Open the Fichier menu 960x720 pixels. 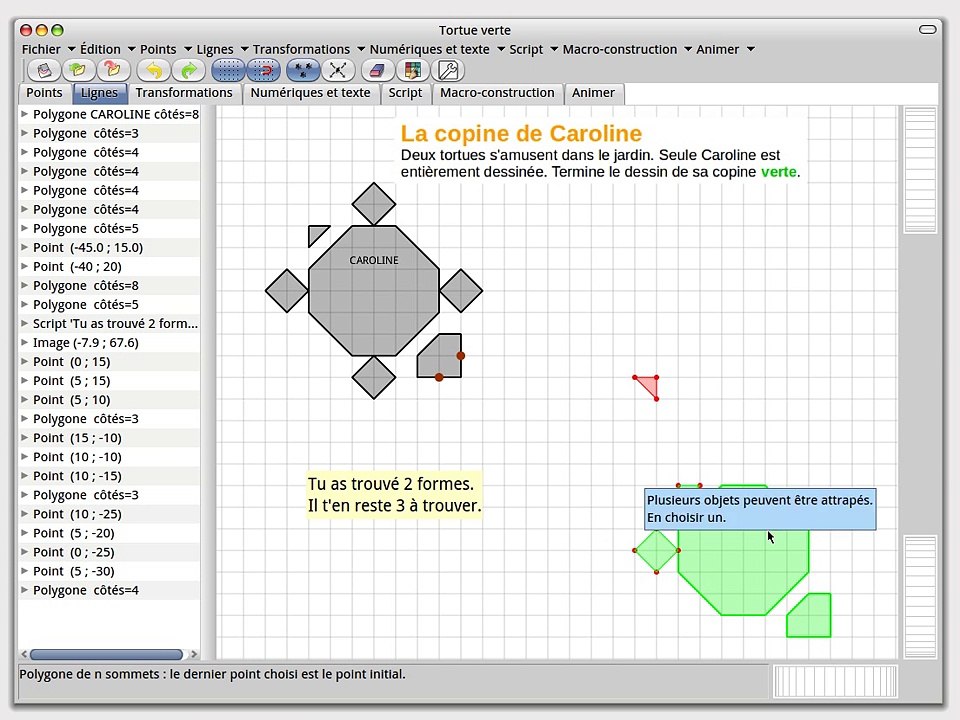click(41, 49)
